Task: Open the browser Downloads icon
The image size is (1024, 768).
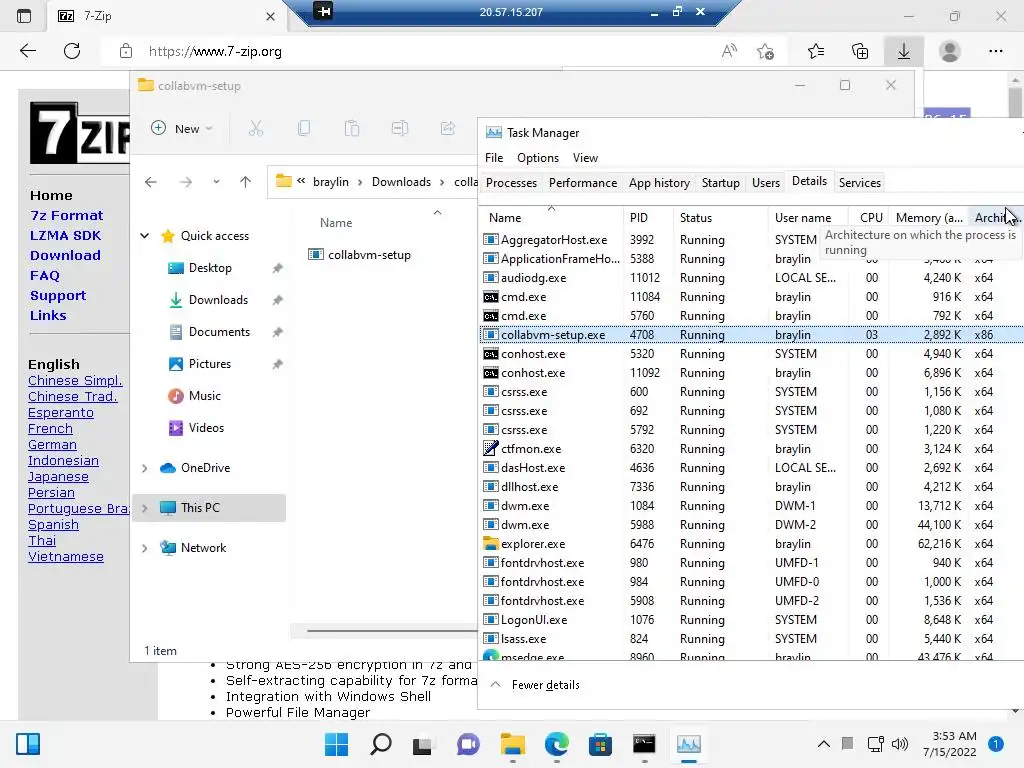Action: [x=904, y=51]
